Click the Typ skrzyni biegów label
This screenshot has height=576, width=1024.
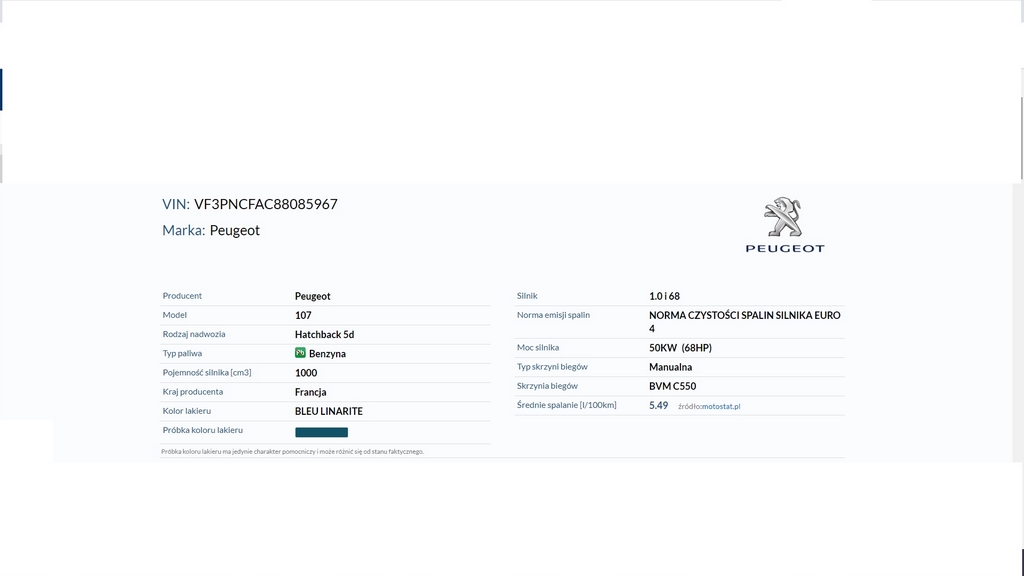[552, 366]
